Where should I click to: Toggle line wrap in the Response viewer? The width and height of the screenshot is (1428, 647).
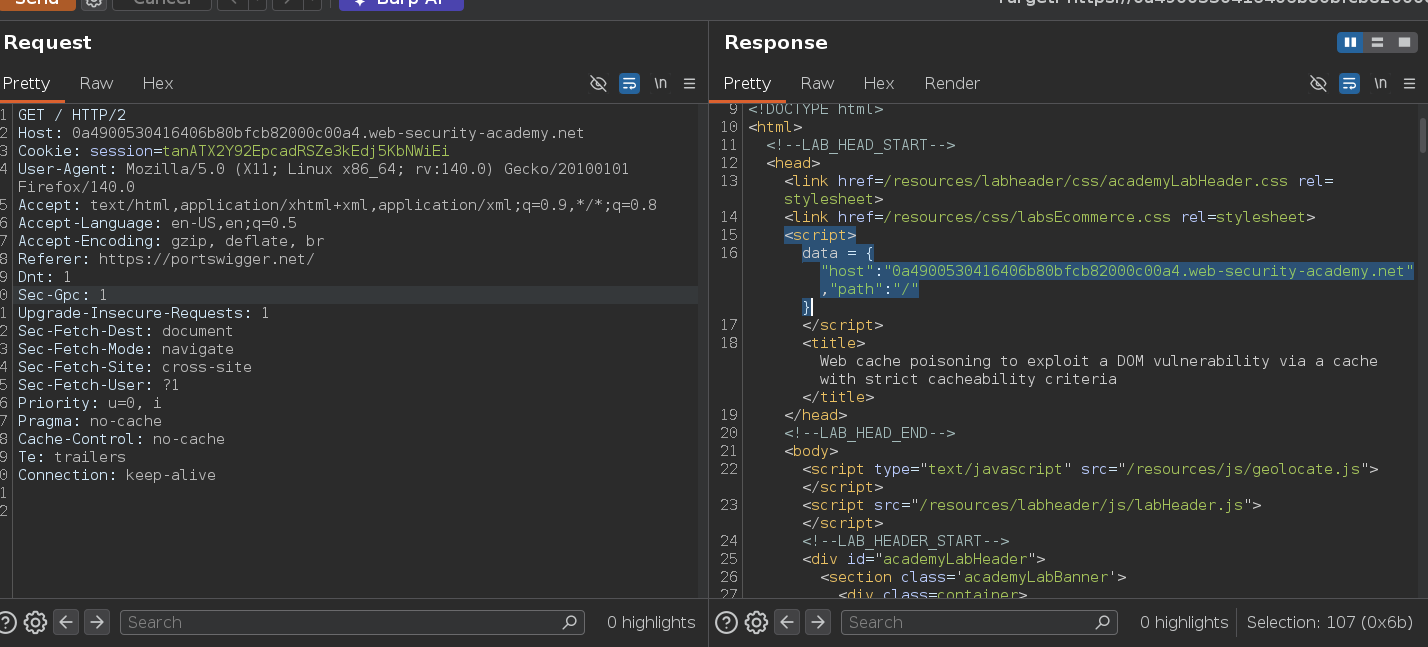(1349, 83)
